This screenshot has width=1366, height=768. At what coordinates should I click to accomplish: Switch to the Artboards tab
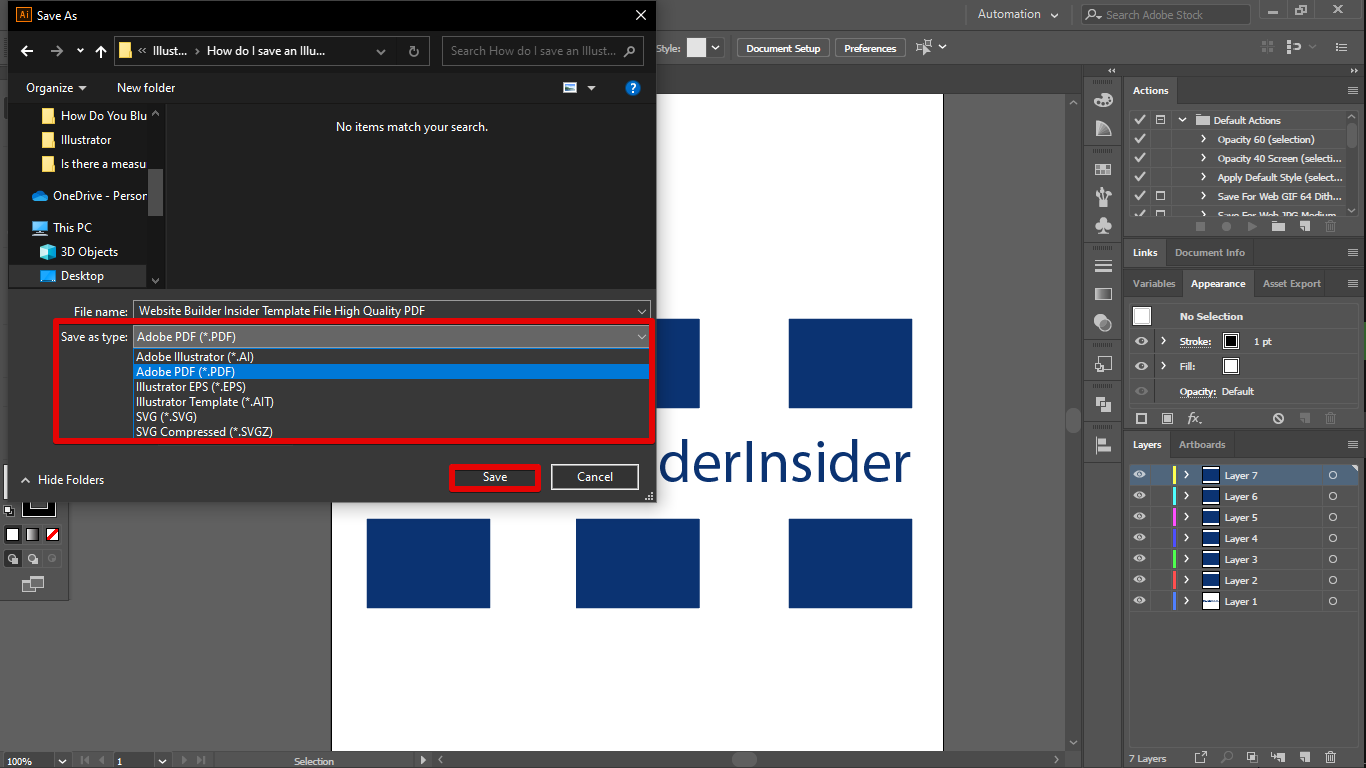(x=1201, y=445)
